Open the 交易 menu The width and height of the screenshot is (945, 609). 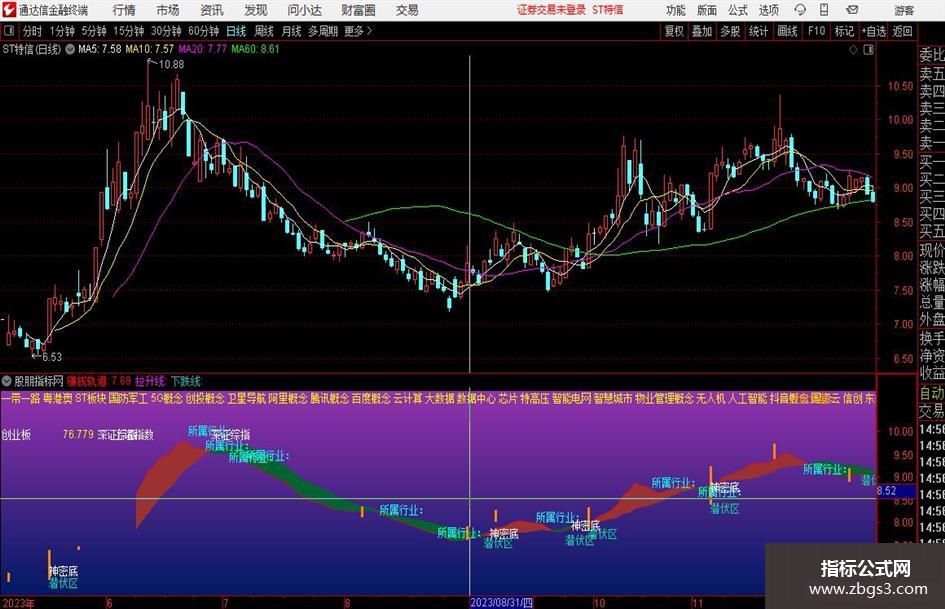click(407, 10)
